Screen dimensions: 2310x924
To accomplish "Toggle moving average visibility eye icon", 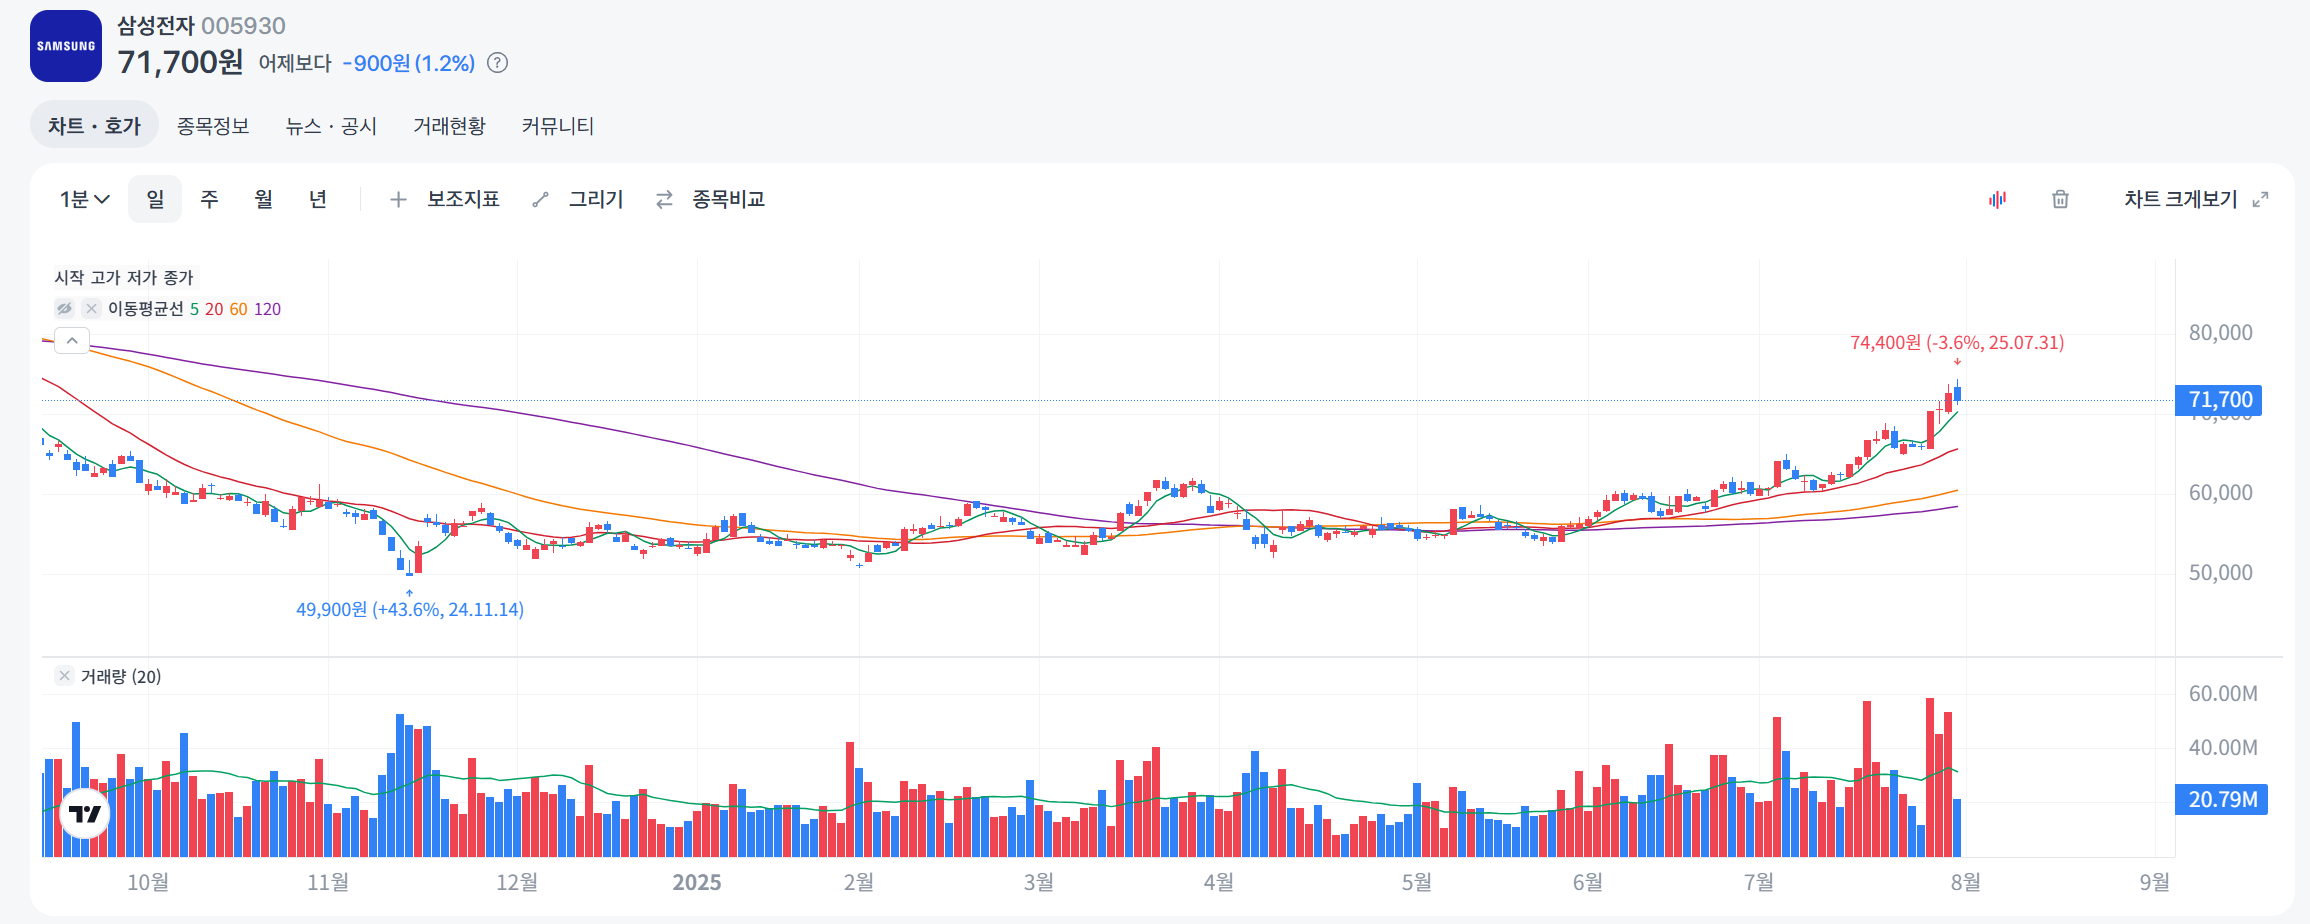I will coord(64,309).
